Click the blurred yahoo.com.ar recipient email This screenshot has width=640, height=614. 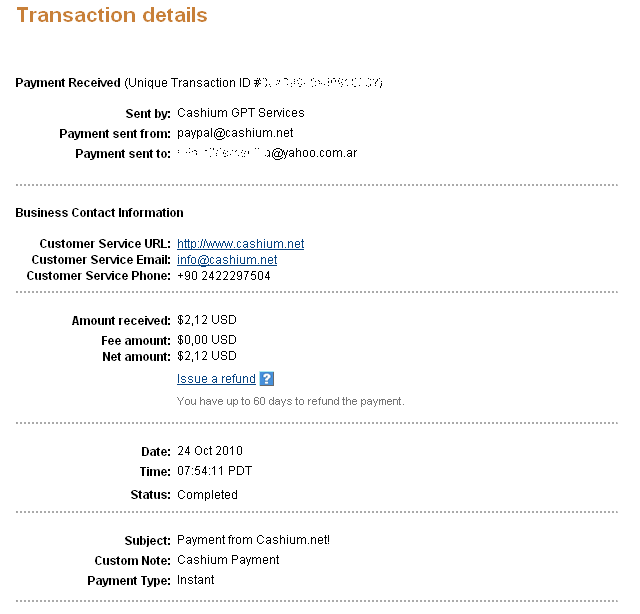(x=267, y=153)
